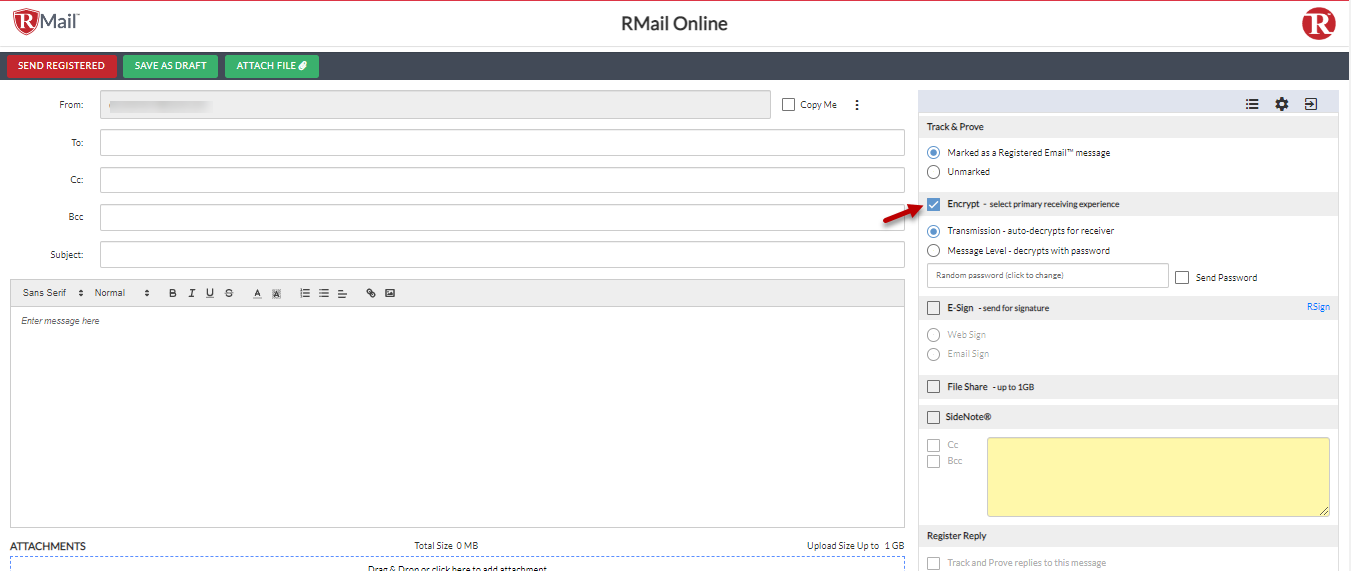Apply strikethrough formatting in editor toolbar
This screenshot has height=571, width=1351.
(x=229, y=293)
